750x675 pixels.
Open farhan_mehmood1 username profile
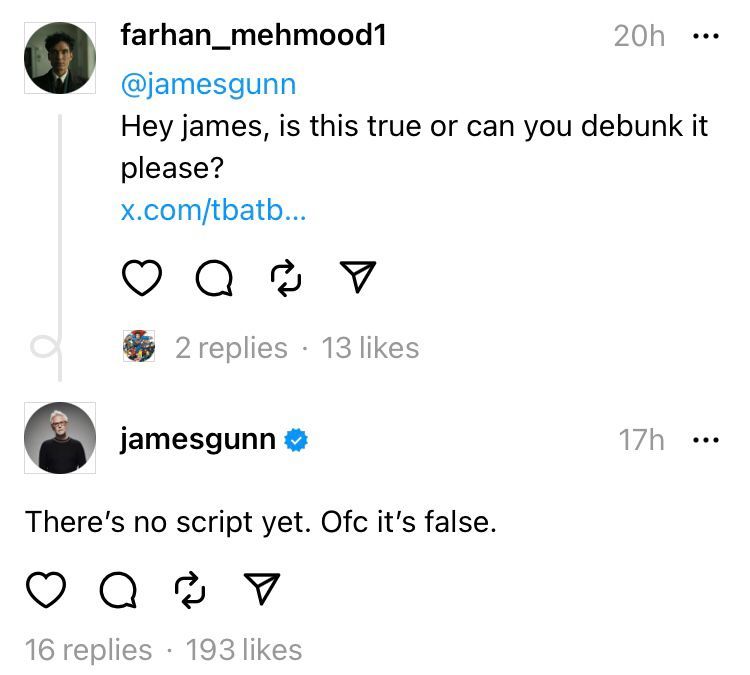(253, 36)
